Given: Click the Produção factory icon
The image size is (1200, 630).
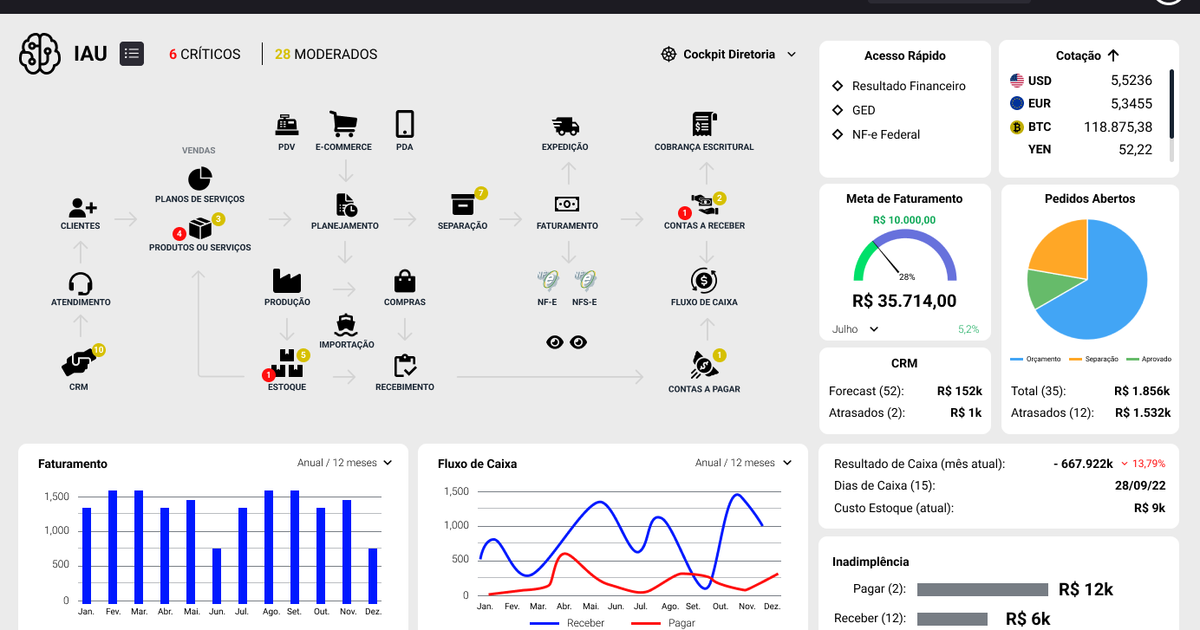Looking at the screenshot, I should coord(287,281).
